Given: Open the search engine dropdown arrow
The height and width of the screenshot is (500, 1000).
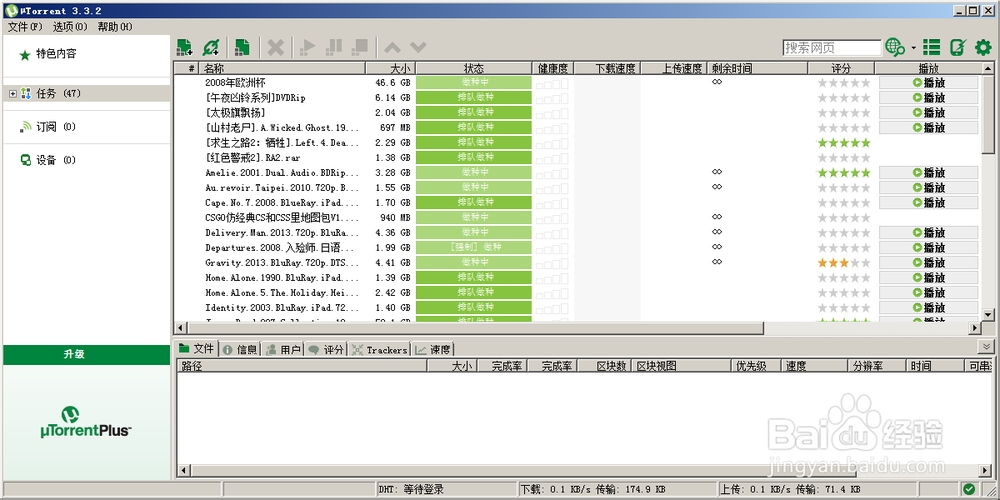Looking at the screenshot, I should tap(913, 48).
